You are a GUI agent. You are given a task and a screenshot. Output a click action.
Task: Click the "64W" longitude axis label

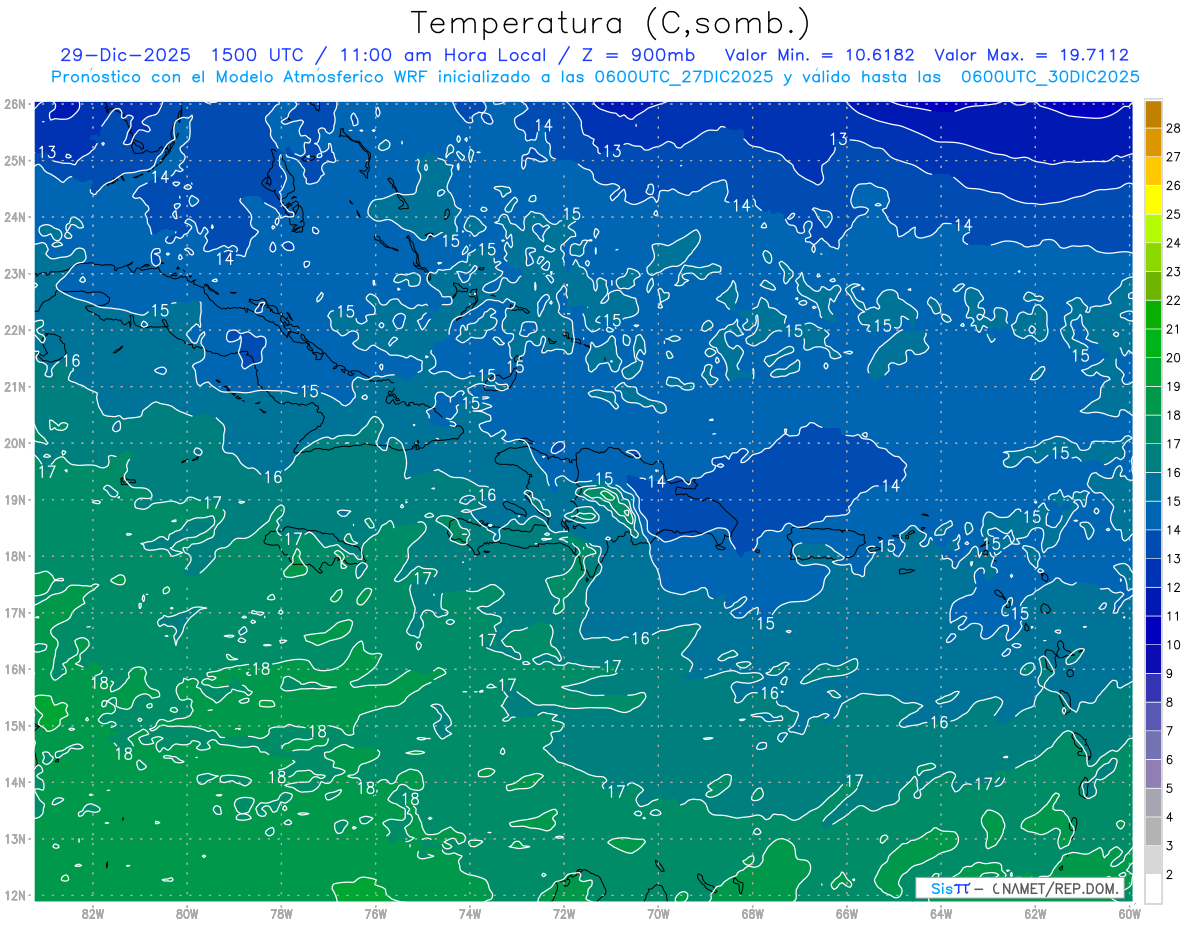(941, 913)
